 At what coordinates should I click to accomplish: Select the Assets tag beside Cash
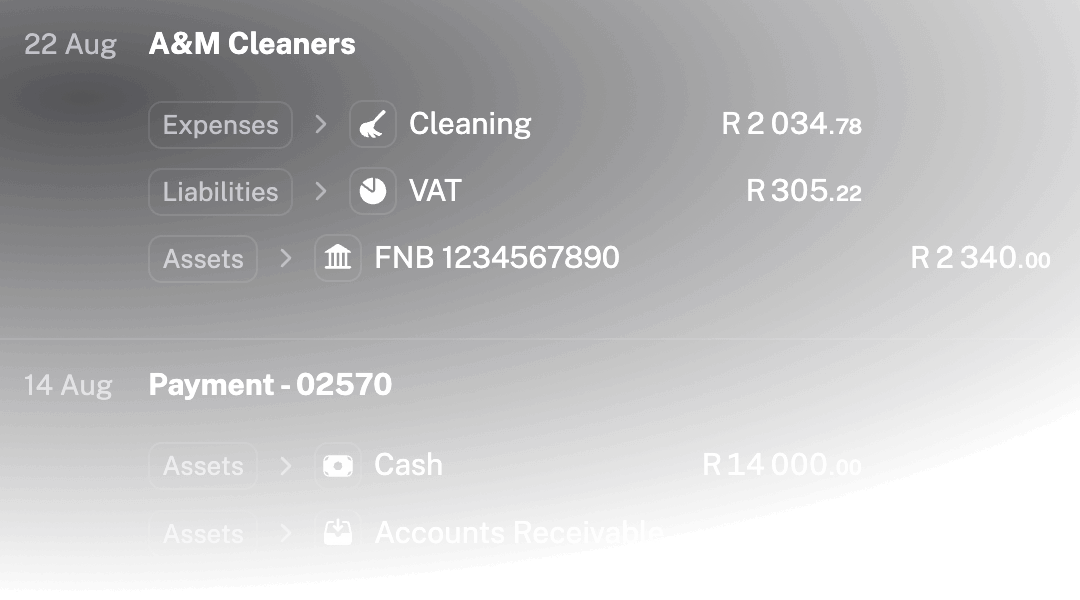[203, 465]
